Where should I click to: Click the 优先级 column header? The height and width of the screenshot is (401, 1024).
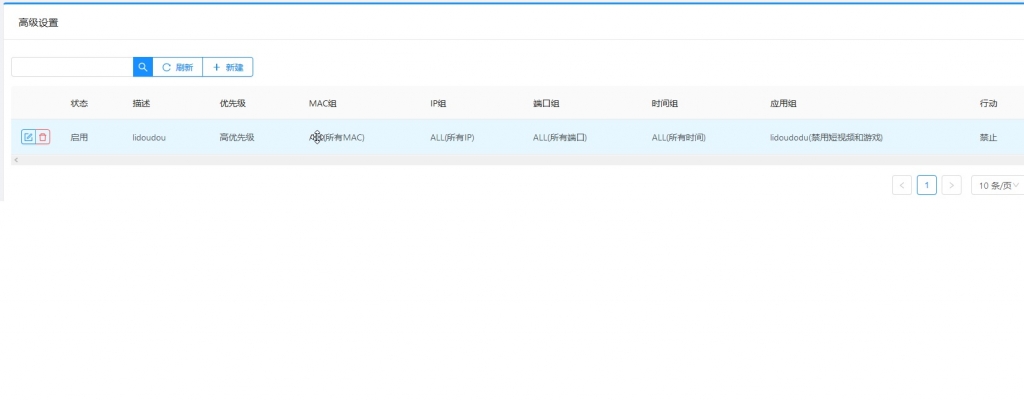tap(232, 104)
